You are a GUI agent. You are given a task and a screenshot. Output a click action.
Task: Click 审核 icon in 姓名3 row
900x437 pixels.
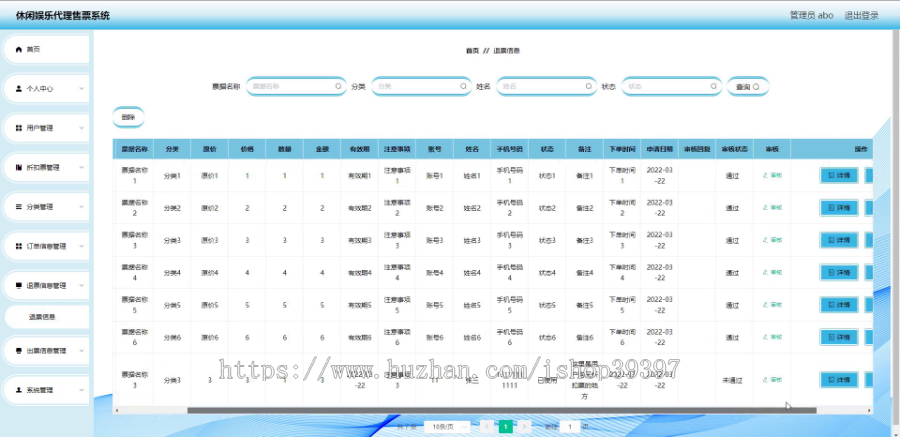[765, 240]
